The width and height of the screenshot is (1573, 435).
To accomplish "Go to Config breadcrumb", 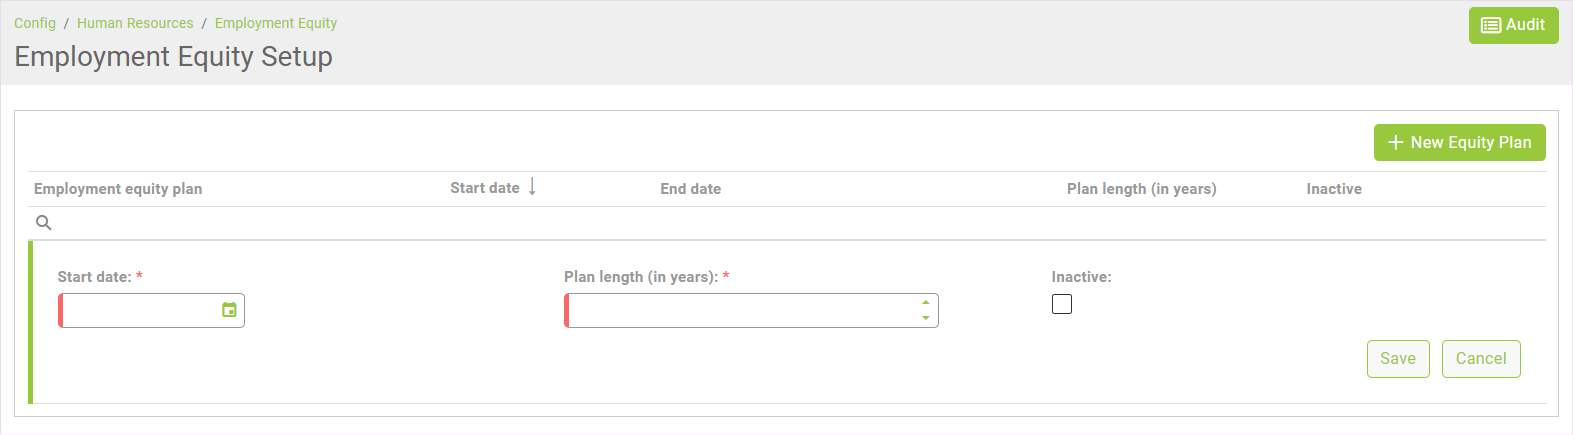I will (x=35, y=23).
